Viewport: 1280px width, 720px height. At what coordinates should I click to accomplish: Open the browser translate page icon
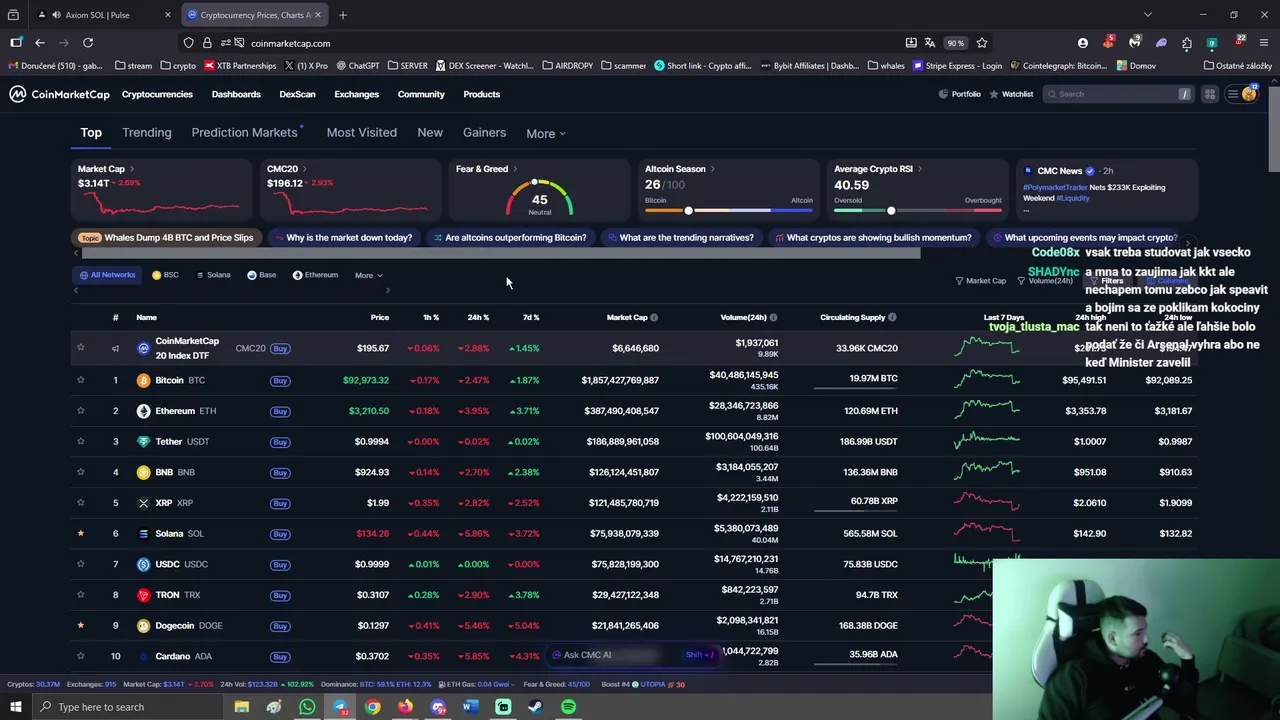(x=930, y=43)
